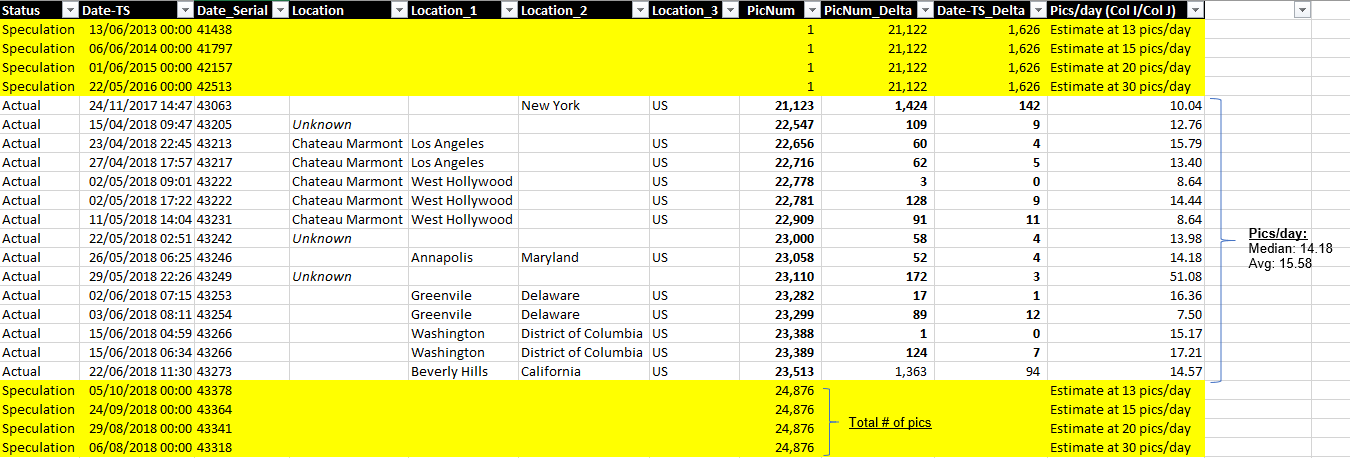This screenshot has height=458, width=1350.
Task: Open the Location_3 column filter dropdown
Action: click(731, 10)
